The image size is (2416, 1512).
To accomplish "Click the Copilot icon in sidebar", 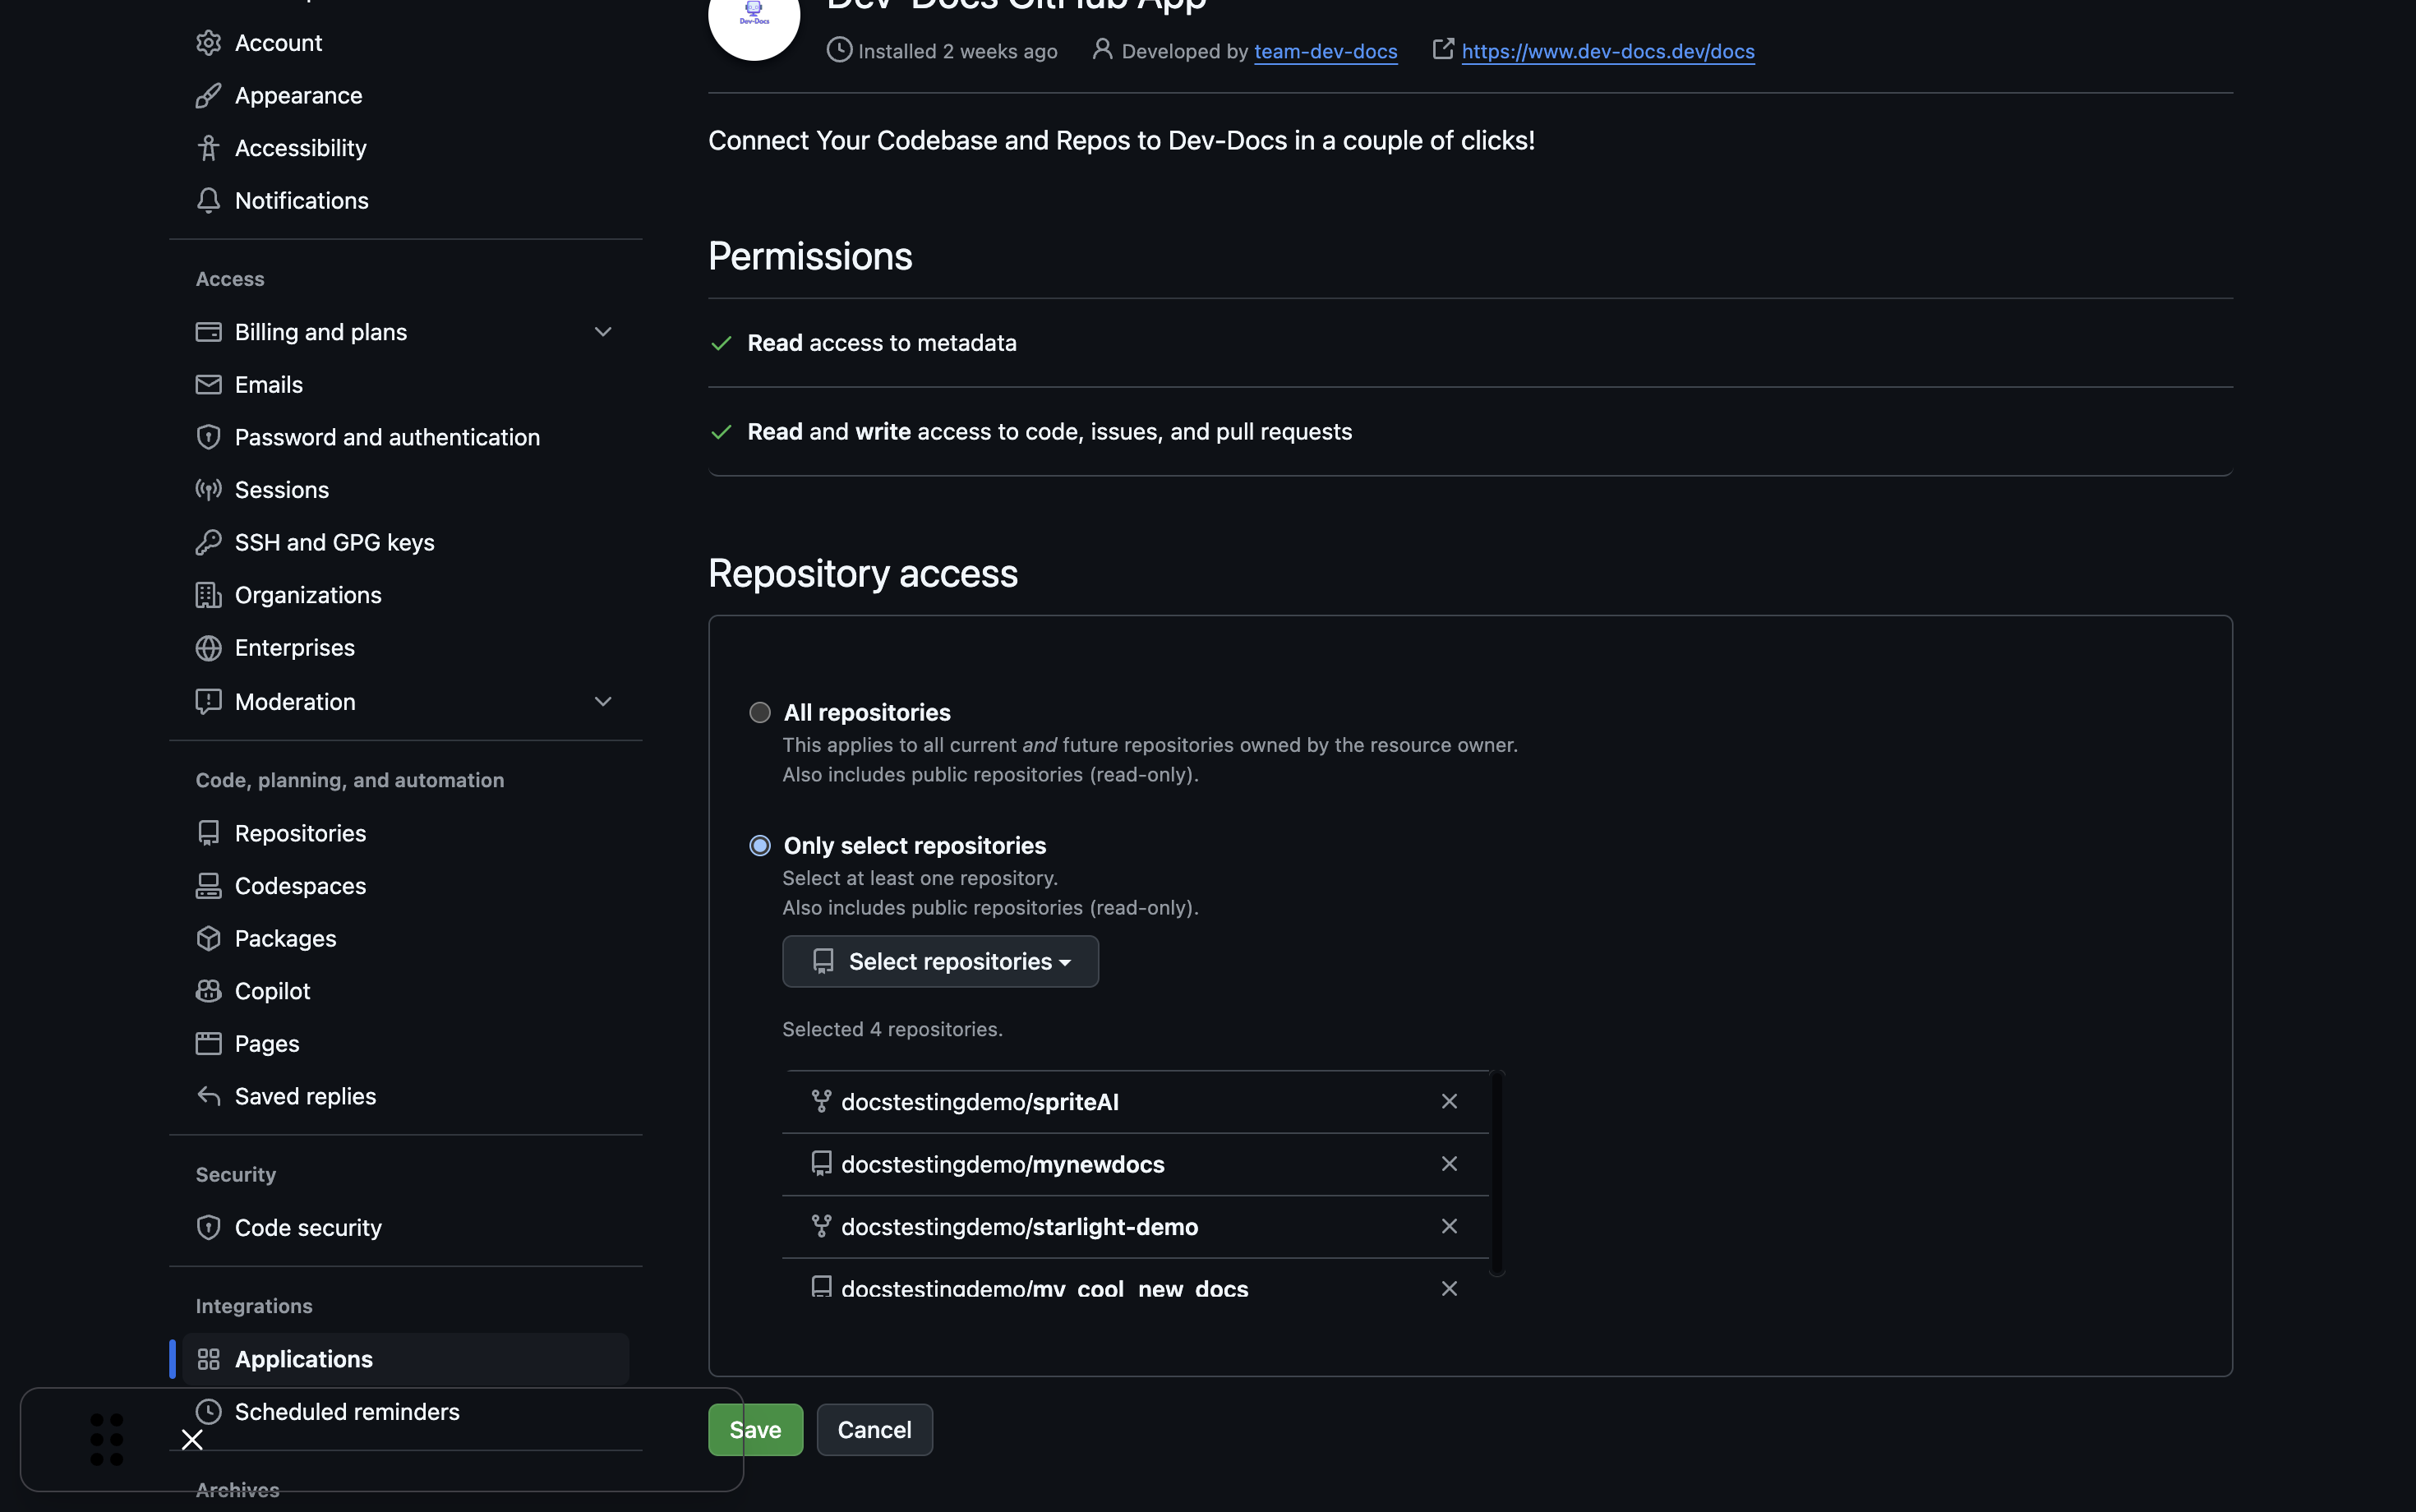I will point(208,991).
